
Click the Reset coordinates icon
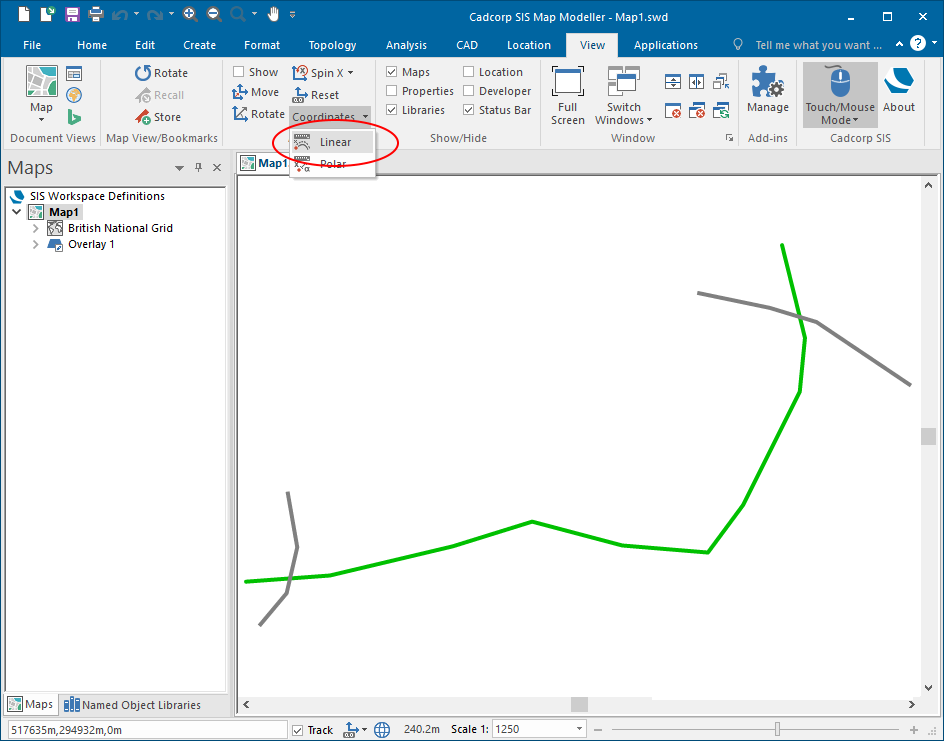click(x=301, y=95)
